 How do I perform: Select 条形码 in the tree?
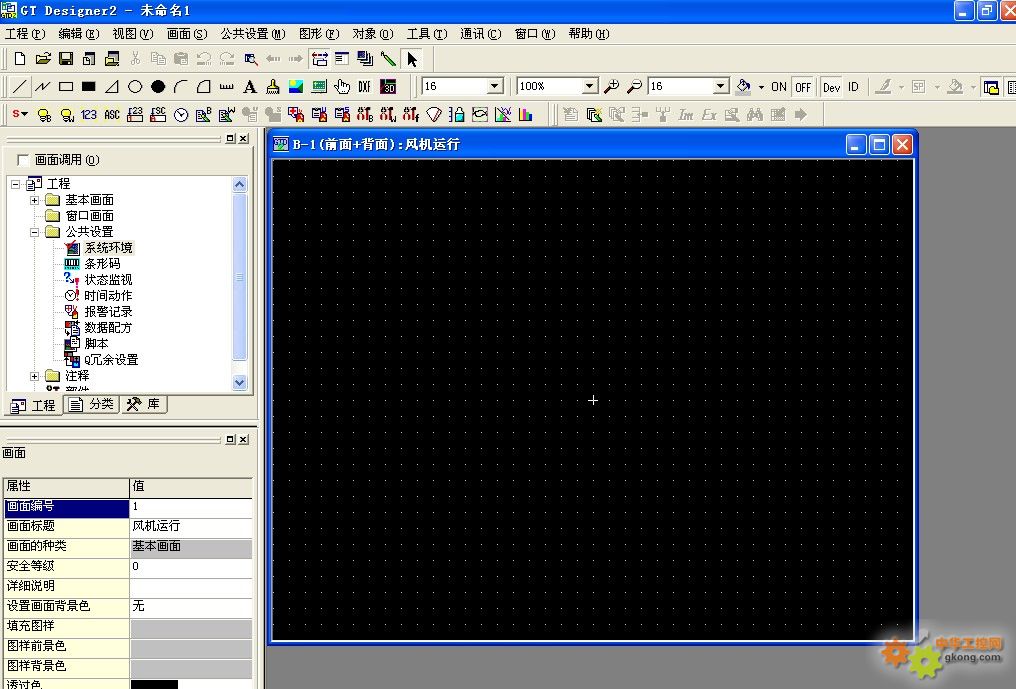point(102,264)
